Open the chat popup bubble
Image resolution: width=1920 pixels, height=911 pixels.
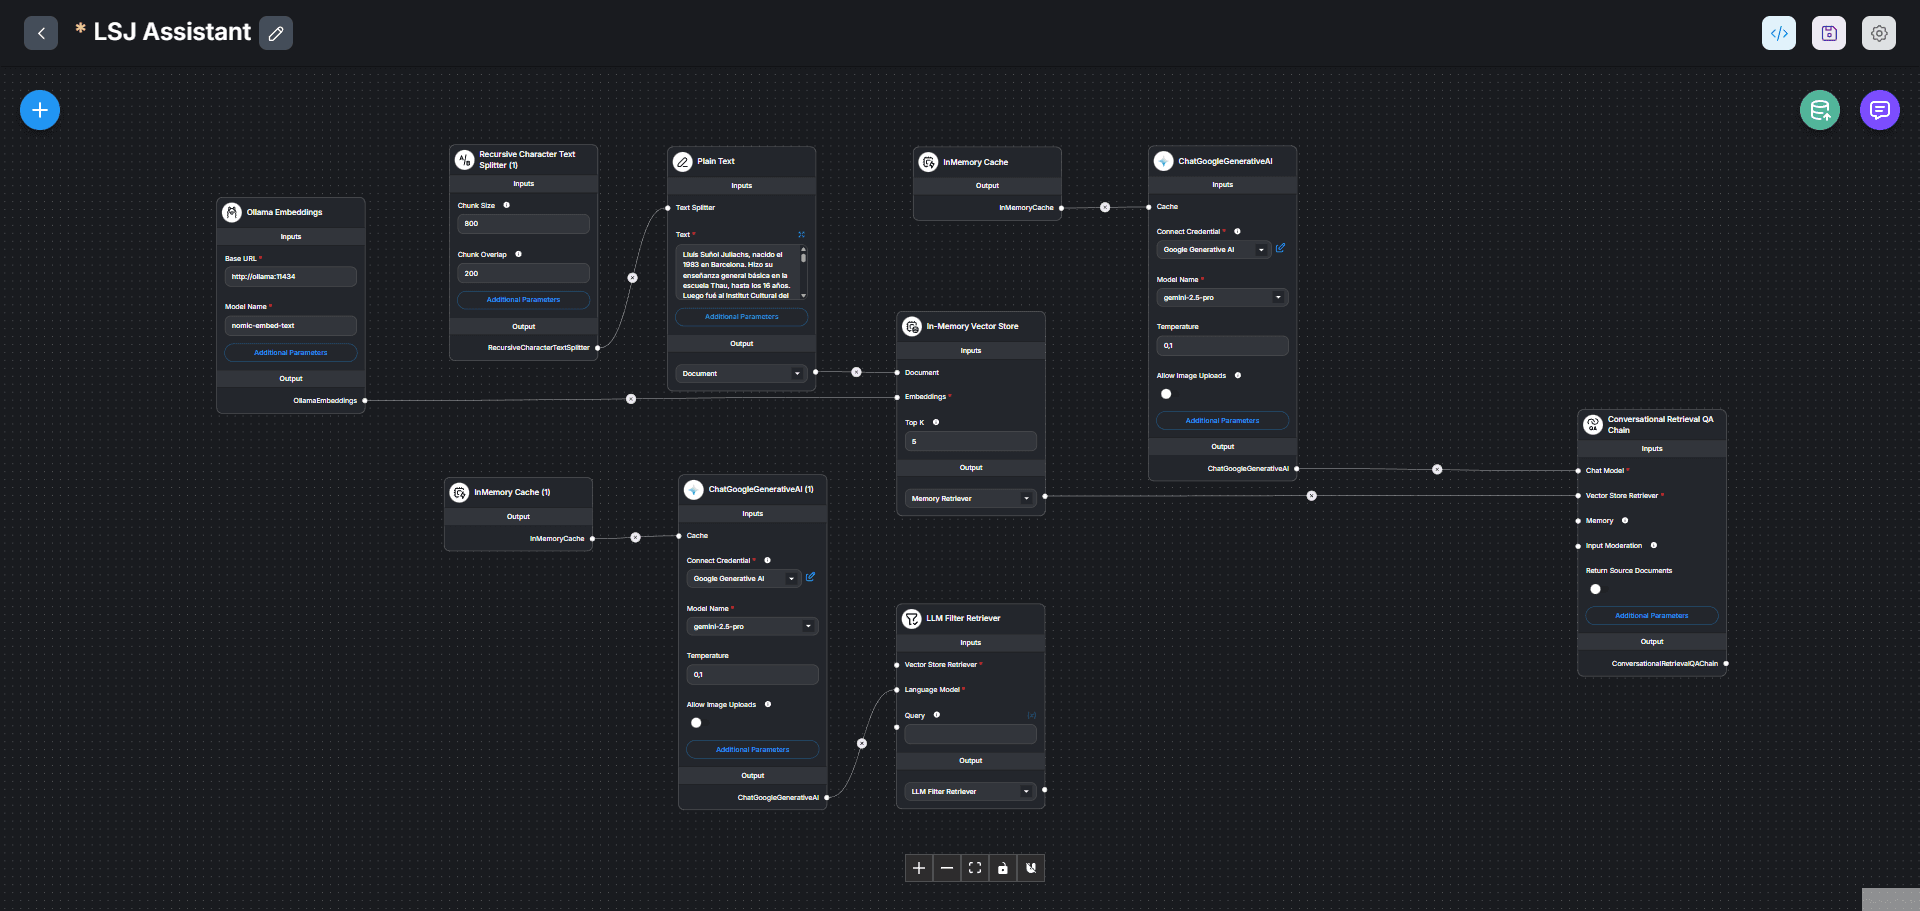click(x=1880, y=110)
